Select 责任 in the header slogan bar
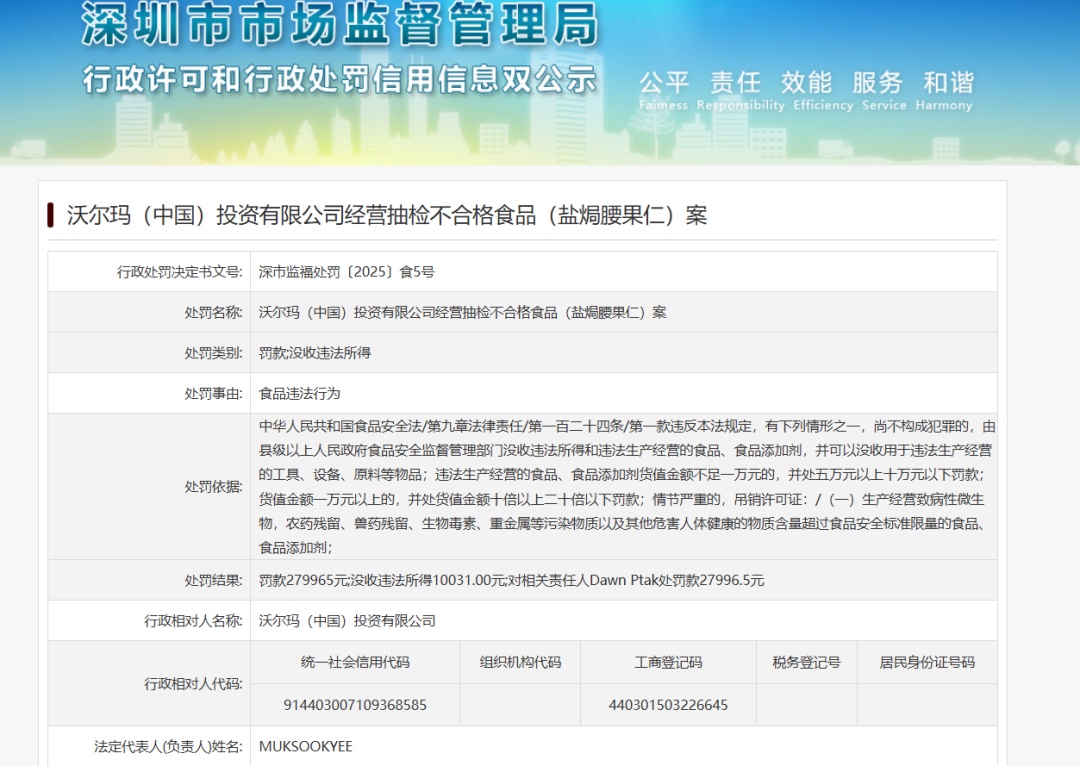This screenshot has width=1080, height=766. [735, 84]
